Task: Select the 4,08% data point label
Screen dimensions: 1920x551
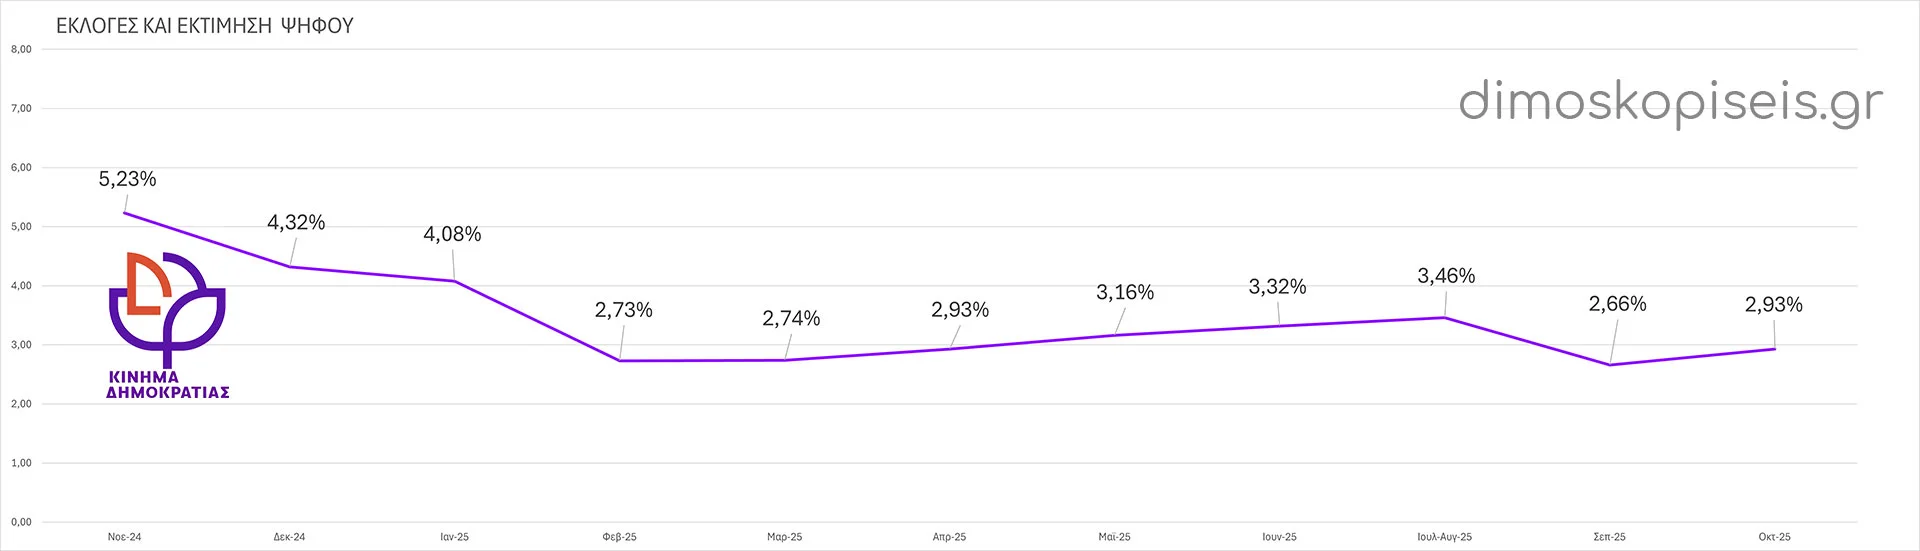Action: 452,234
